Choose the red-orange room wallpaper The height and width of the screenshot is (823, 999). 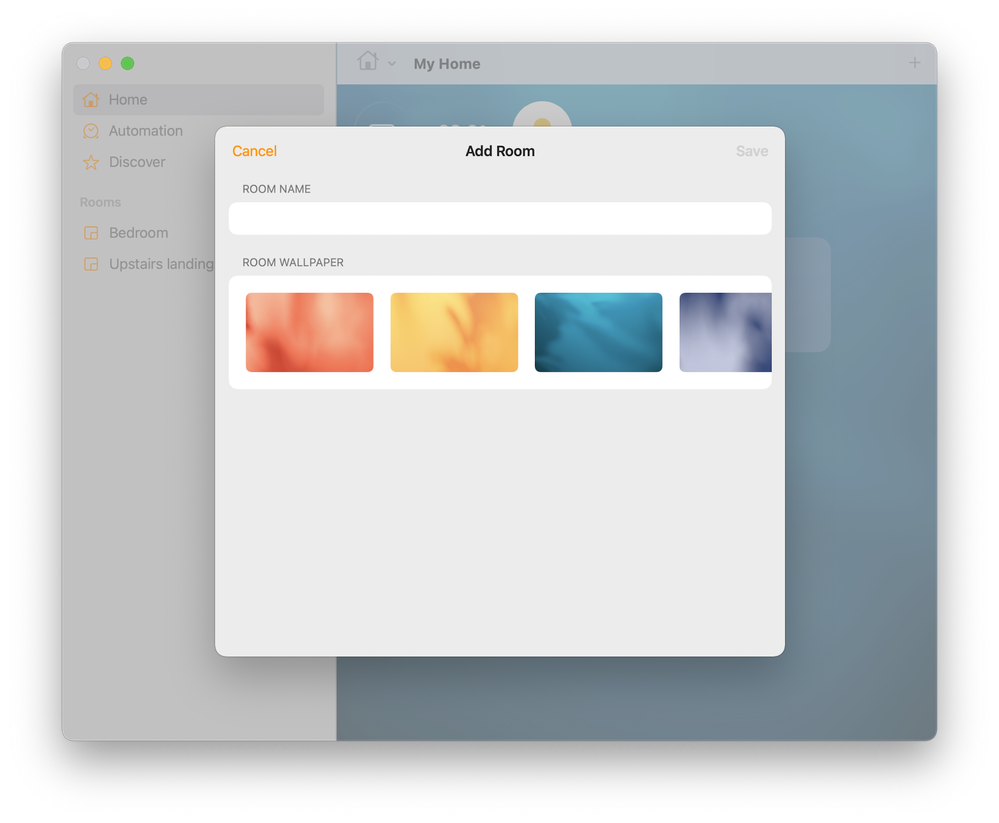tap(310, 332)
